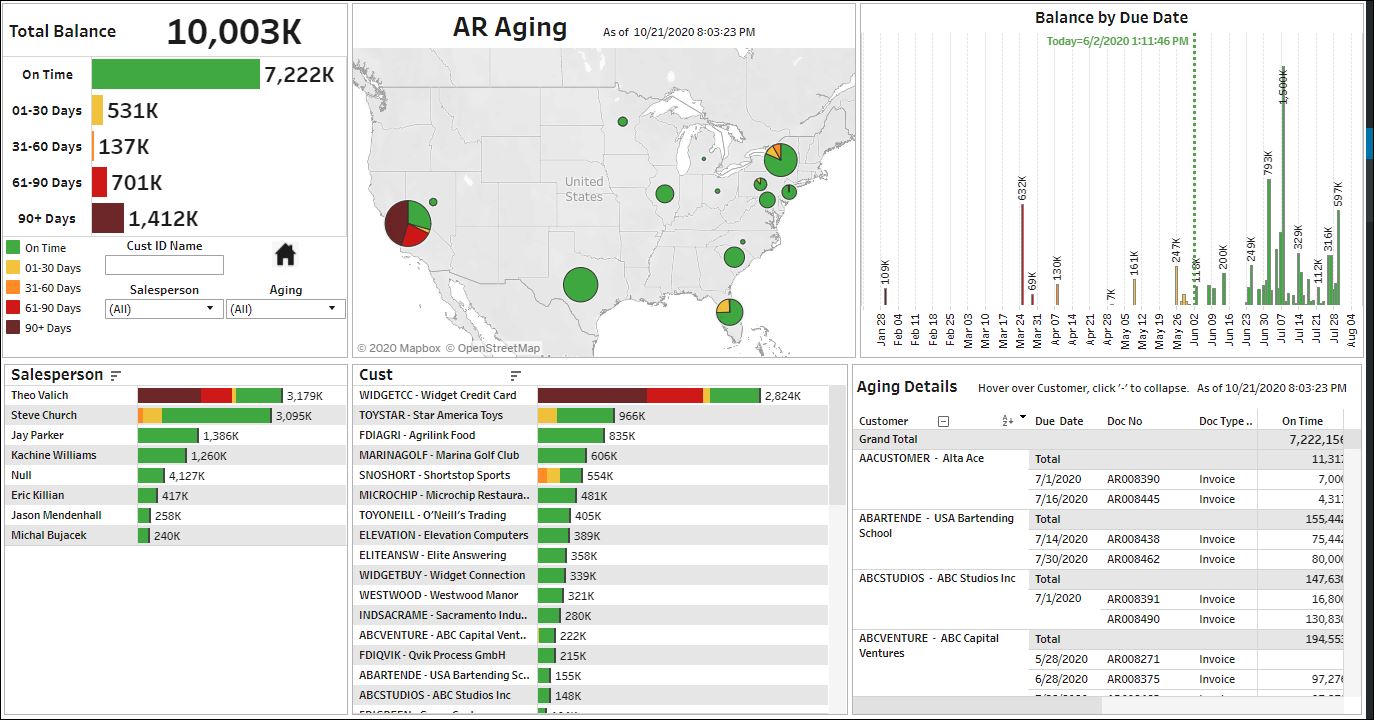Click the Cust ID Name search field
This screenshot has height=720, width=1374.
164,265
